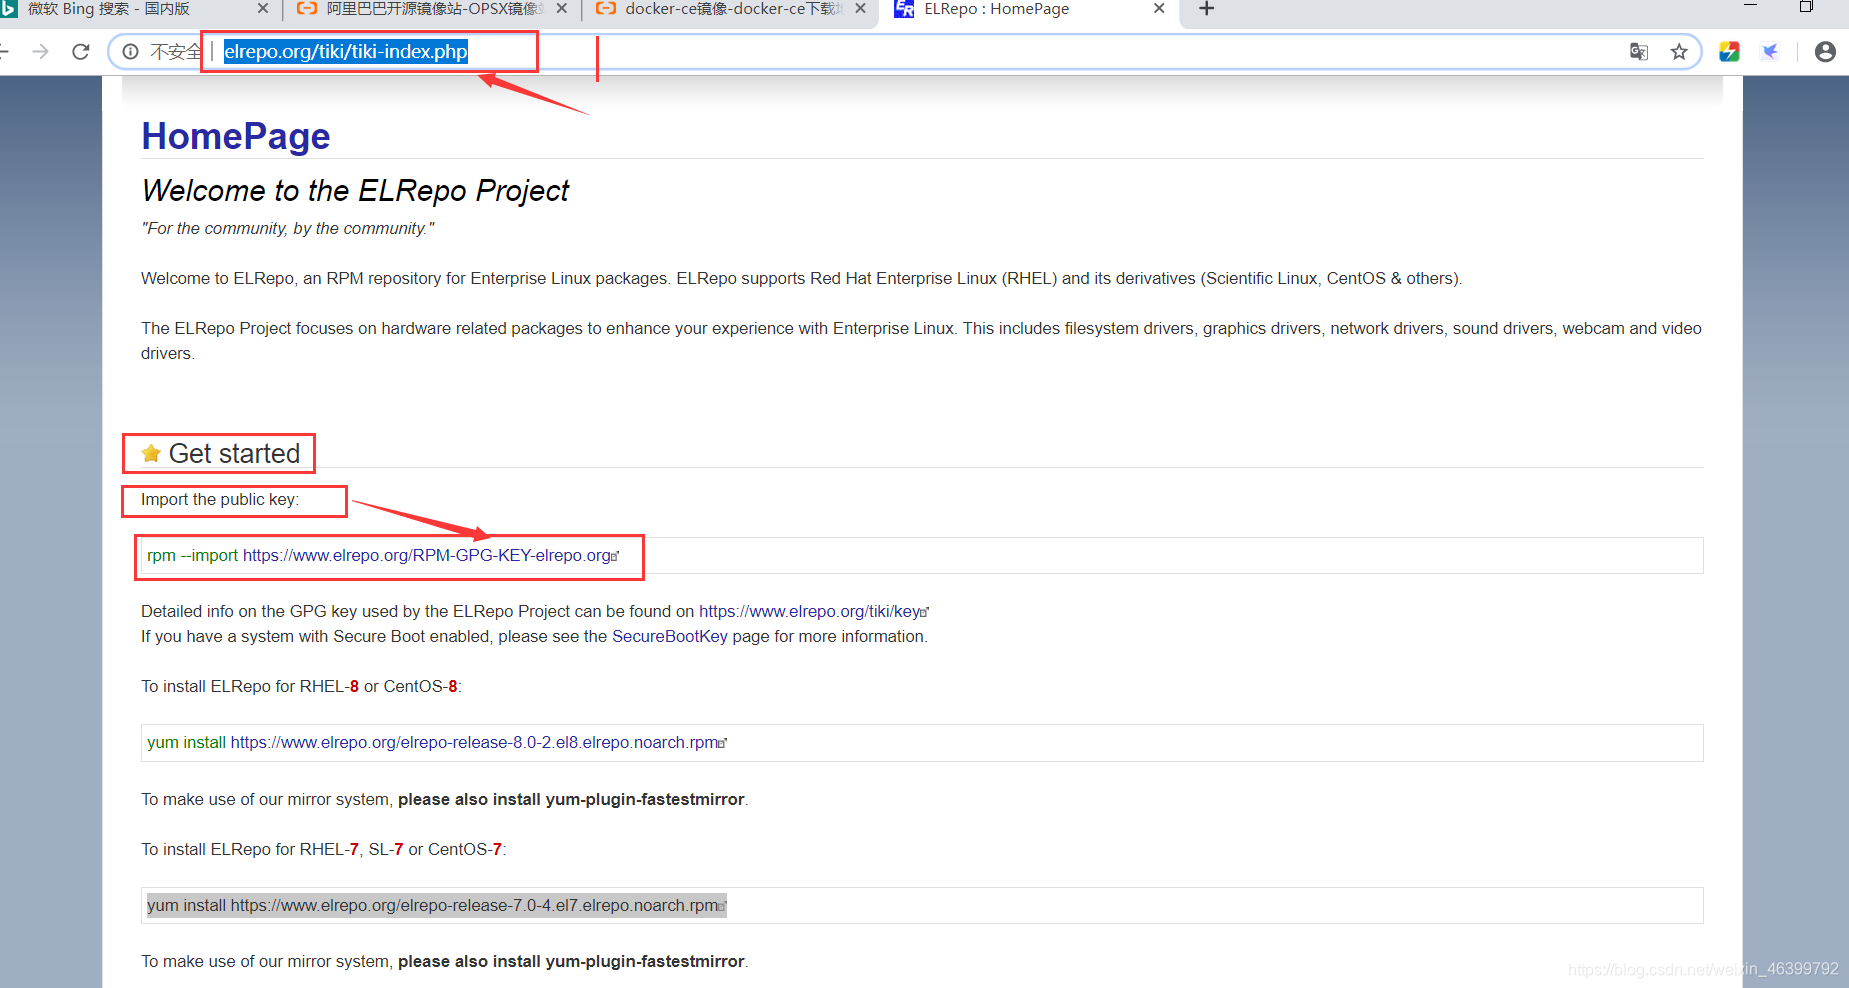The width and height of the screenshot is (1849, 988).
Task: Bookmark this page with the star icon
Action: (x=1679, y=52)
